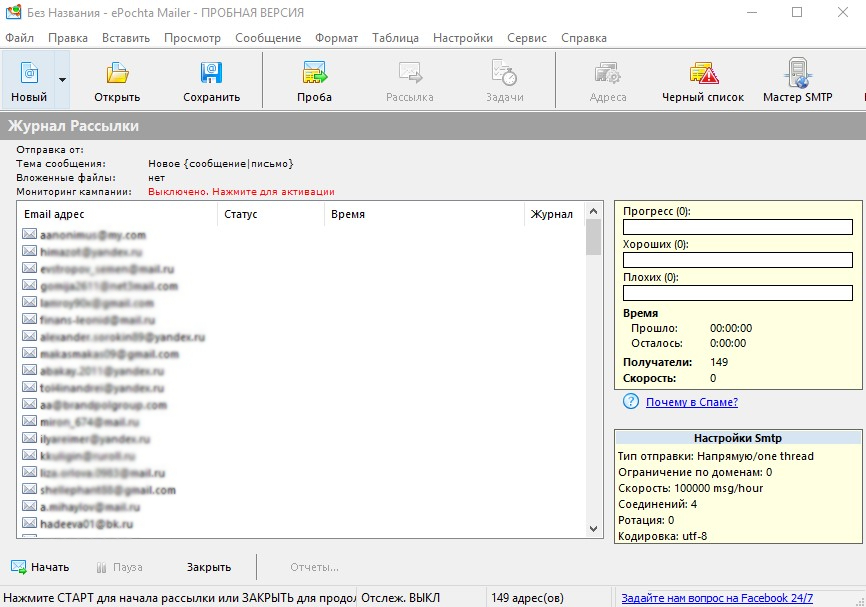Launch the Мастер SMTP wizard
Image resolution: width=866 pixels, height=607 pixels.
pyautogui.click(x=798, y=81)
